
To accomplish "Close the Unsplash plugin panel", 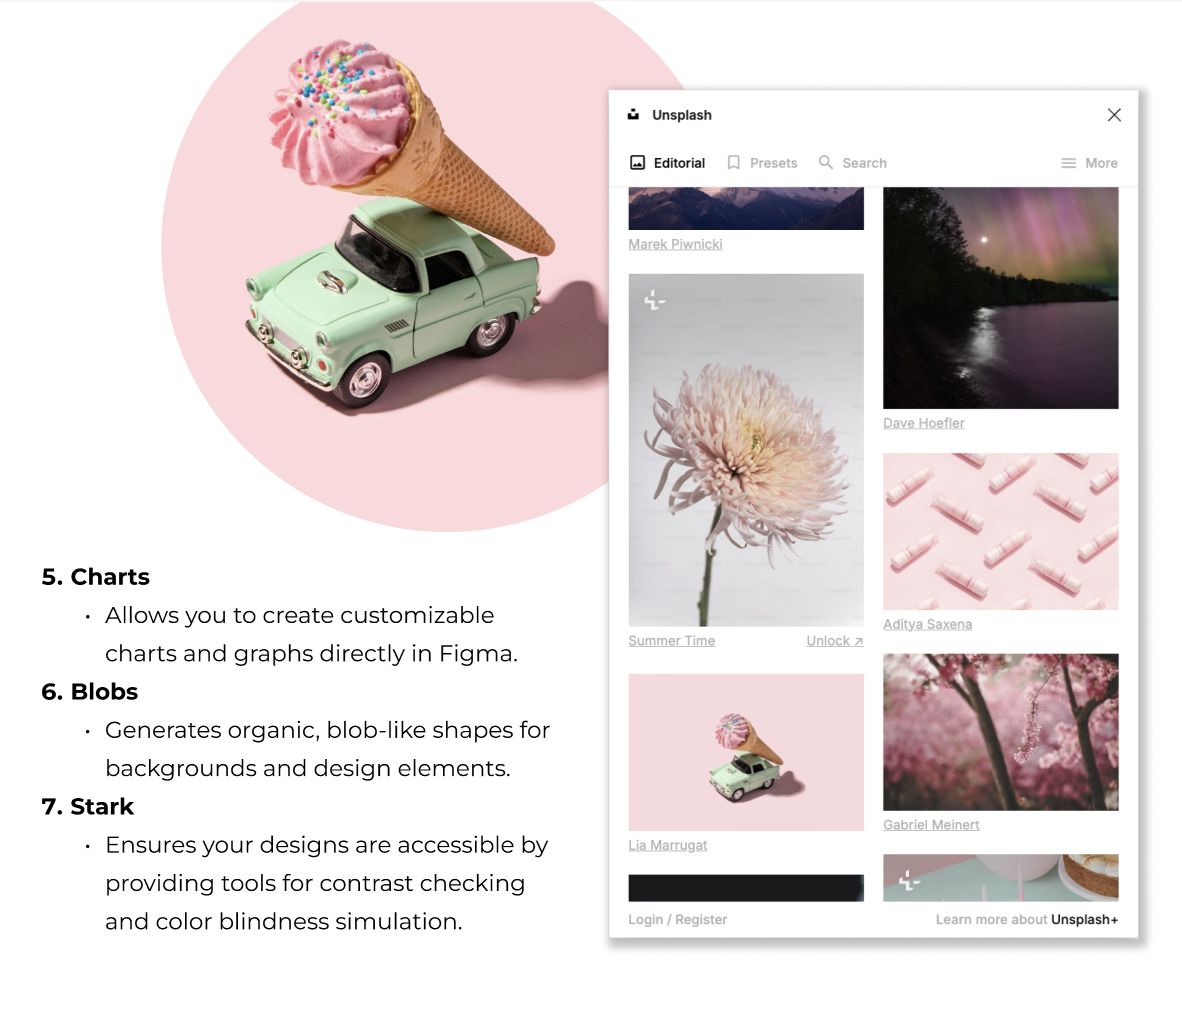I will pyautogui.click(x=1114, y=115).
